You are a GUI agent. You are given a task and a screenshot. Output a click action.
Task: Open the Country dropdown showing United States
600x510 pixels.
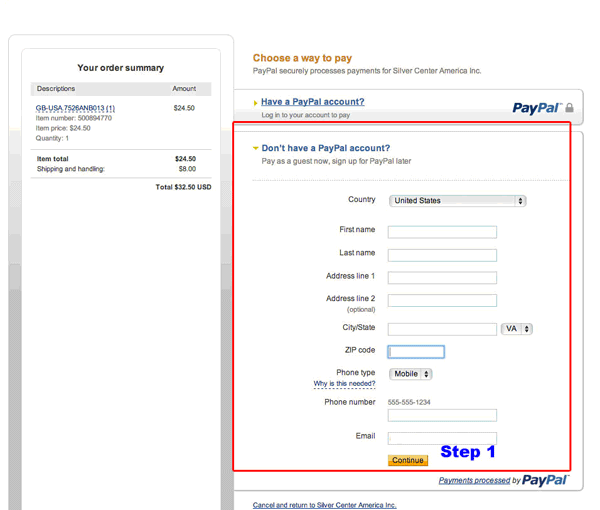[457, 201]
